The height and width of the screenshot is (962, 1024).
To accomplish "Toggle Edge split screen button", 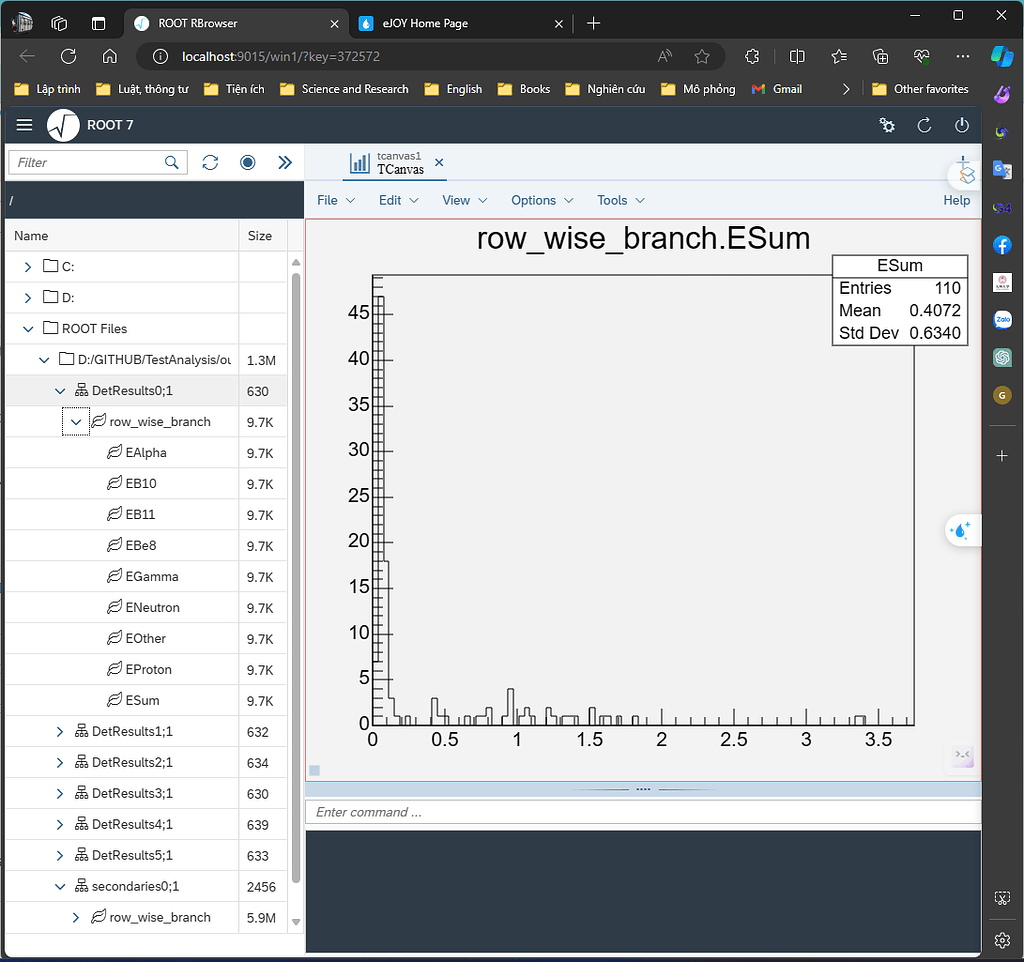I will click(797, 56).
